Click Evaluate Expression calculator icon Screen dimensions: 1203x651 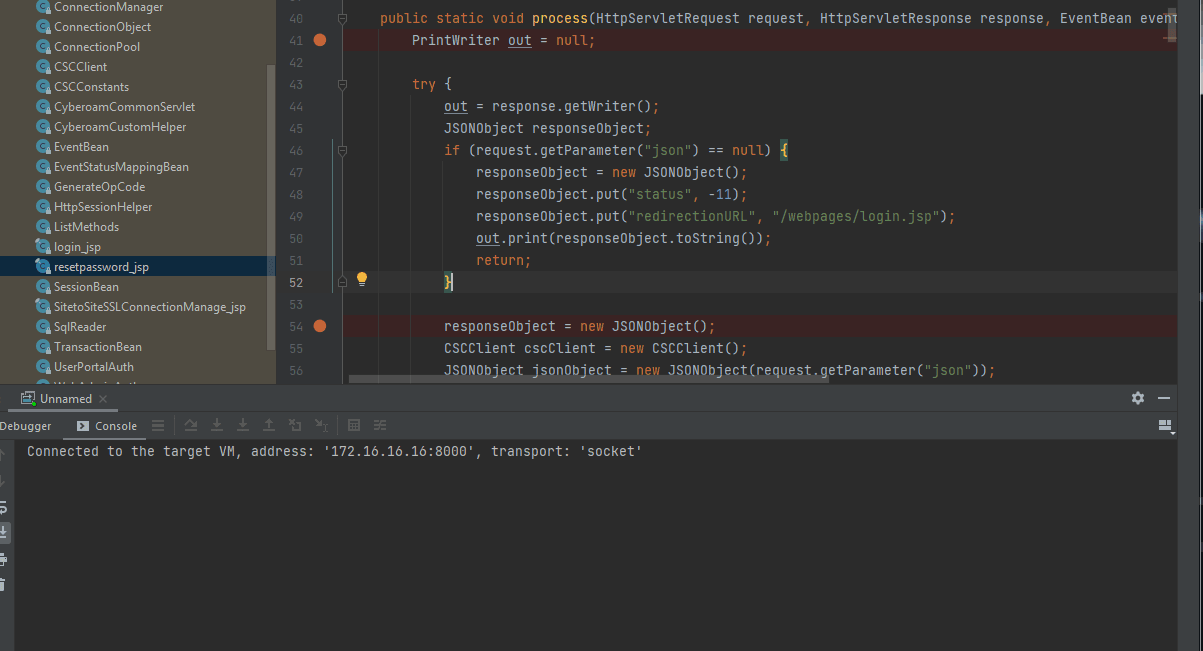354,425
